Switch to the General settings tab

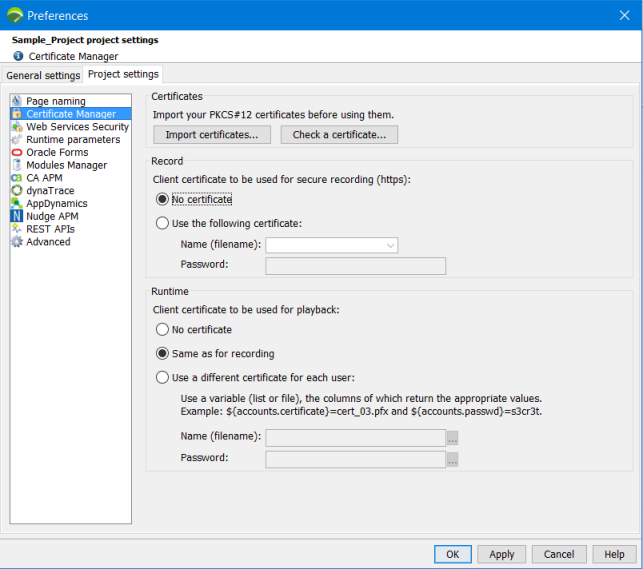[x=42, y=75]
